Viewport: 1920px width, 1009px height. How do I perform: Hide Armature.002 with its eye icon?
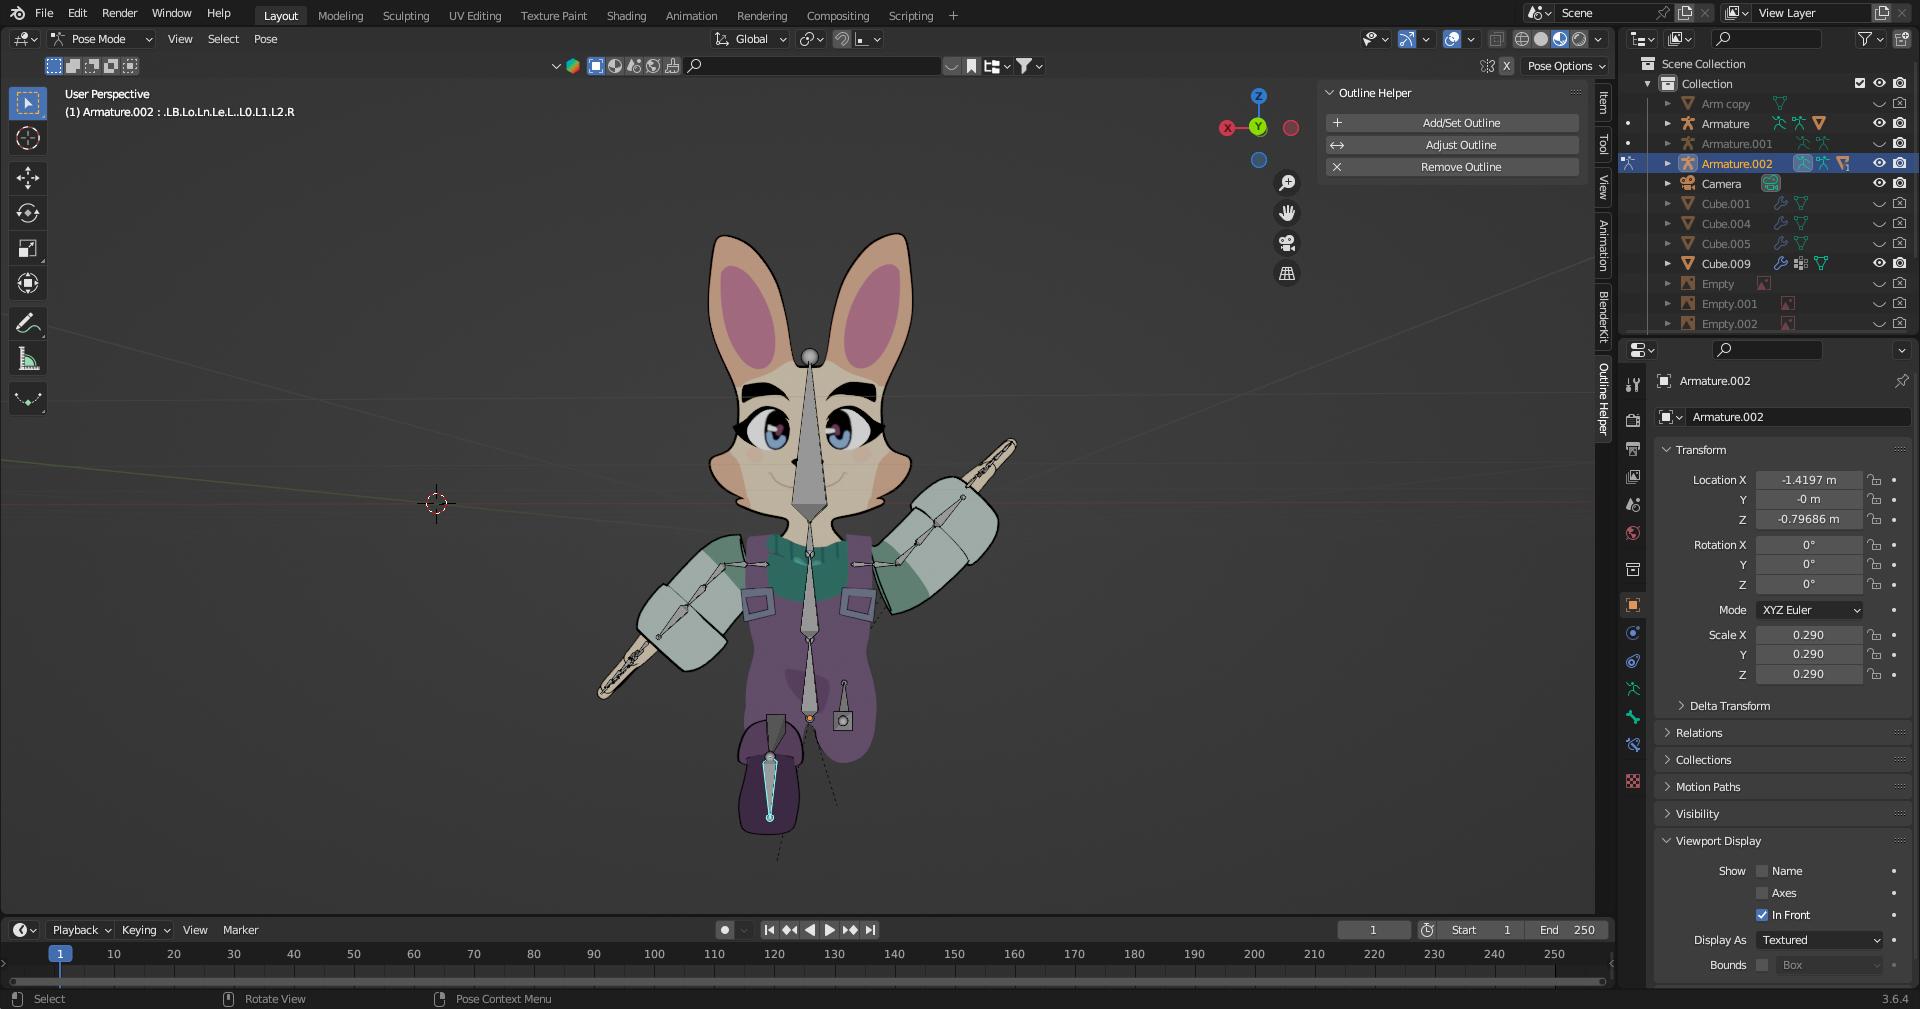point(1879,163)
